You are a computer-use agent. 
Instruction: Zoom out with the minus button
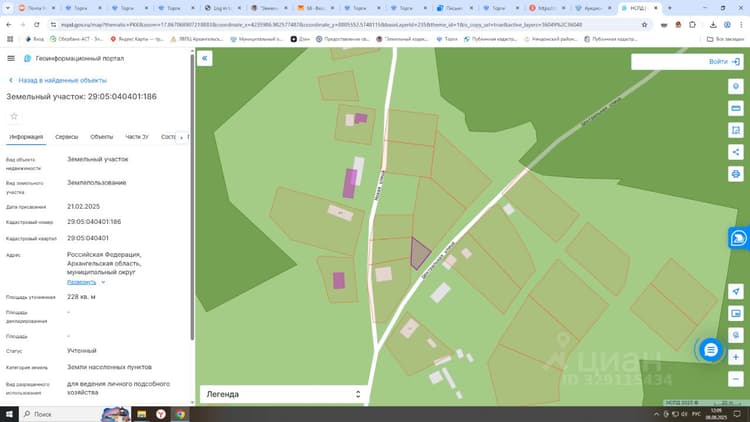click(736, 379)
